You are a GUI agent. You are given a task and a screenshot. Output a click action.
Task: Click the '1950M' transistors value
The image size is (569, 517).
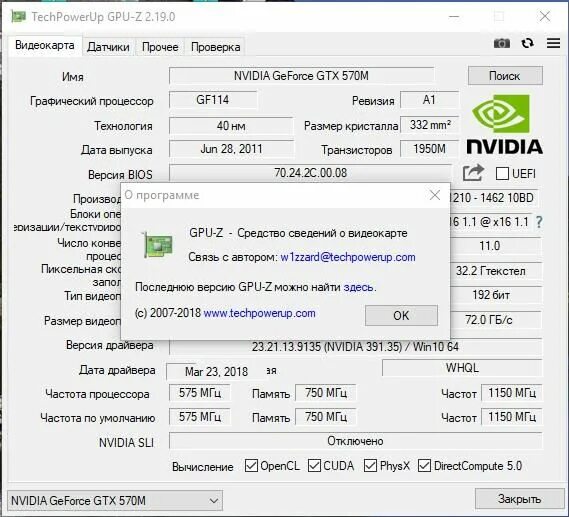click(429, 148)
